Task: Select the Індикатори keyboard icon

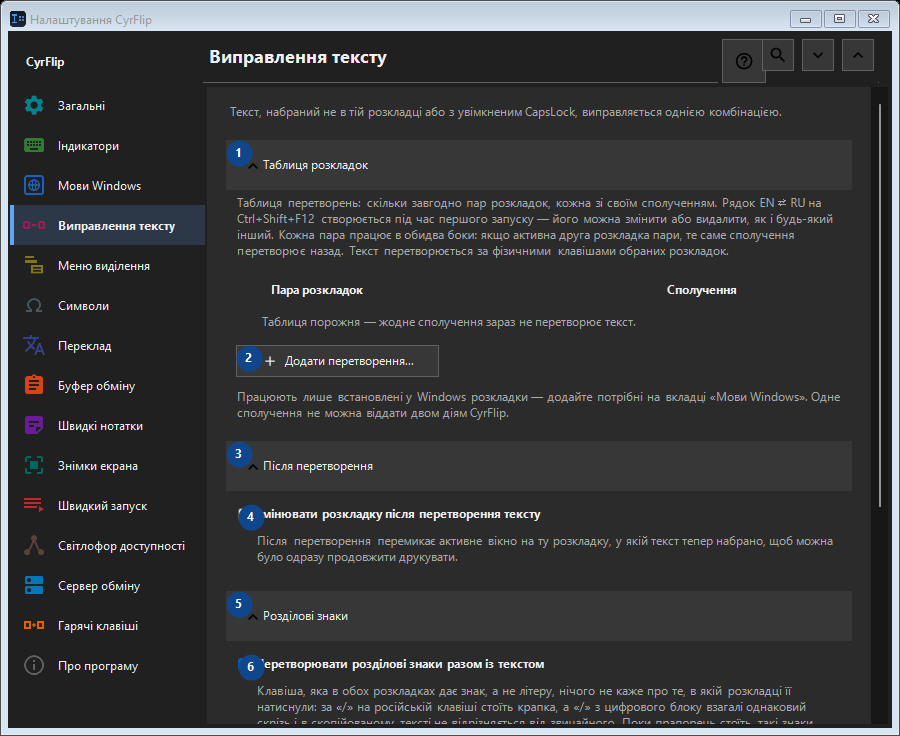Action: click(34, 146)
